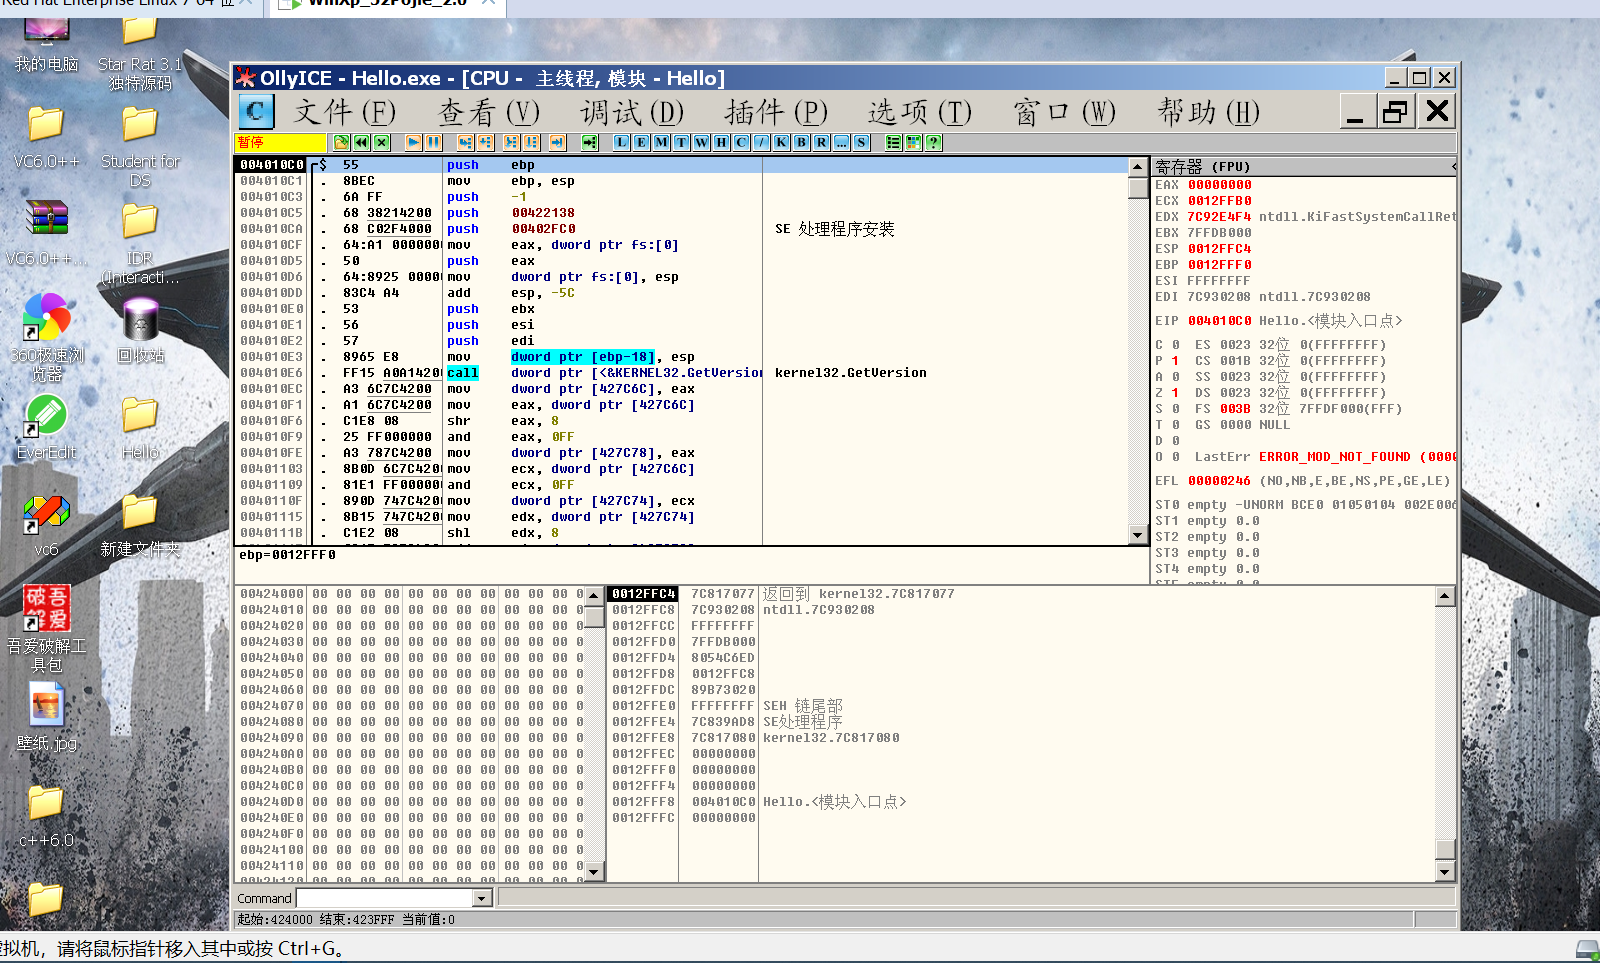Click the CPU child window C icon
This screenshot has height=963, width=1600.
tap(256, 111)
